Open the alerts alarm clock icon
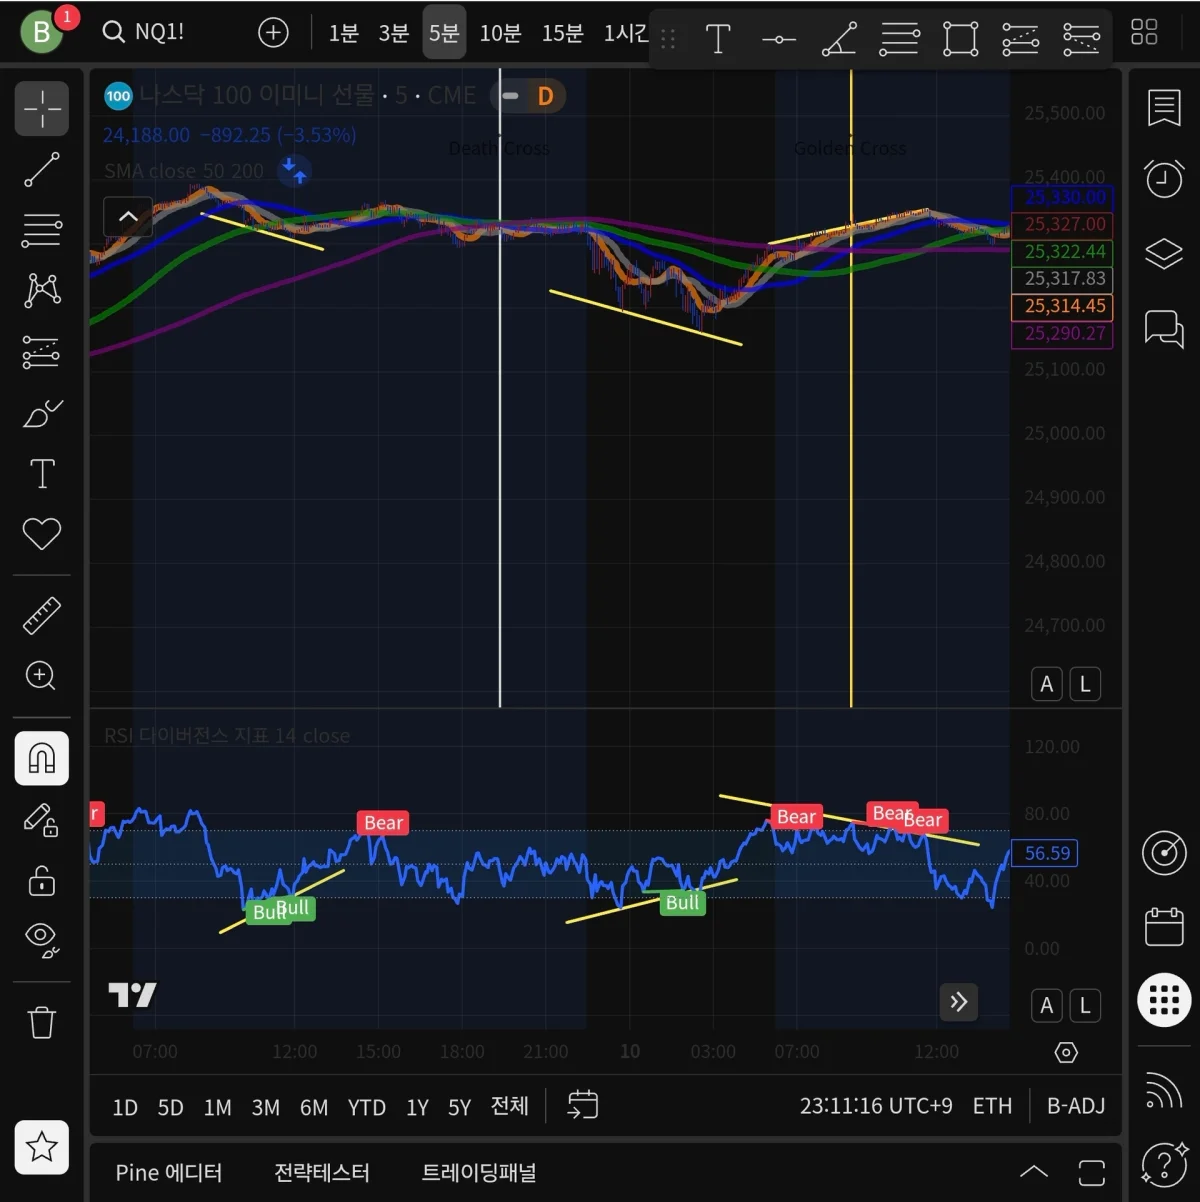The image size is (1200, 1202). tap(1164, 179)
